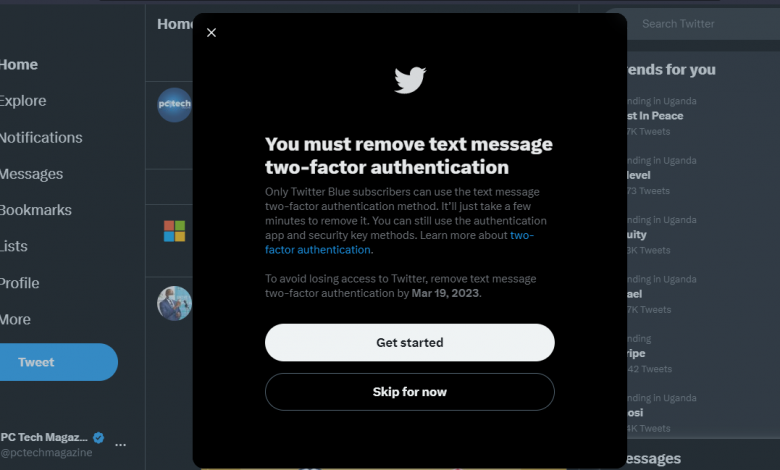Viewport: 780px width, 470px height.
Task: Go to Profile page in sidebar
Action: click(19, 283)
